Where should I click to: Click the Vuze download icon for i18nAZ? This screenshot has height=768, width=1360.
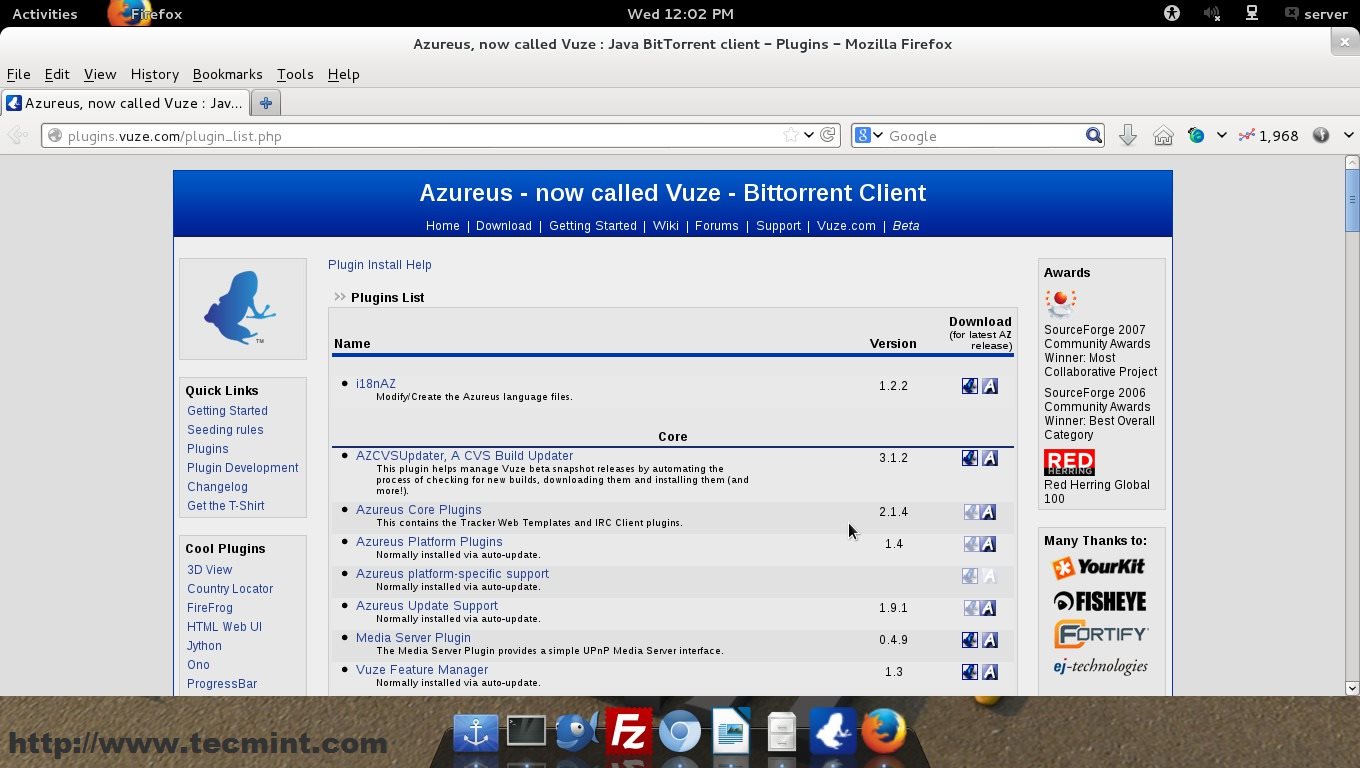970,386
